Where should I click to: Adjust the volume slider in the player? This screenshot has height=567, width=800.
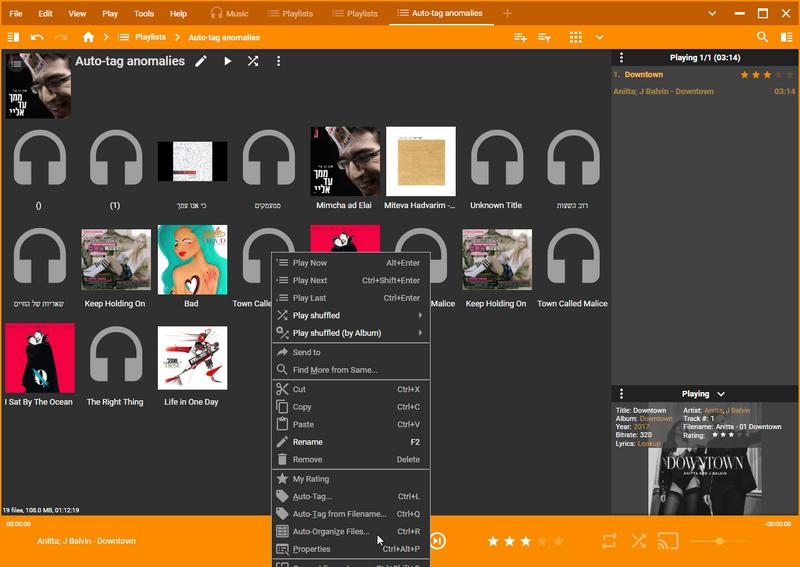(x=720, y=541)
